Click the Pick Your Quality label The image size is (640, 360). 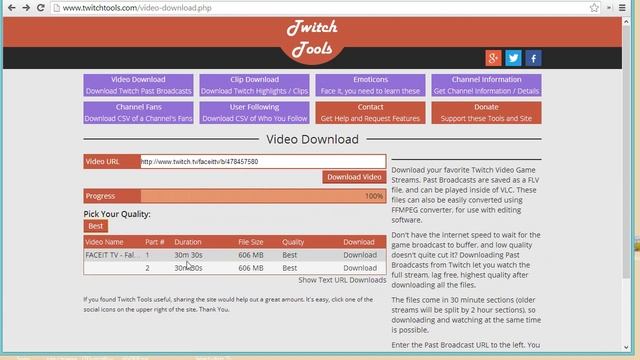pyautogui.click(x=117, y=214)
